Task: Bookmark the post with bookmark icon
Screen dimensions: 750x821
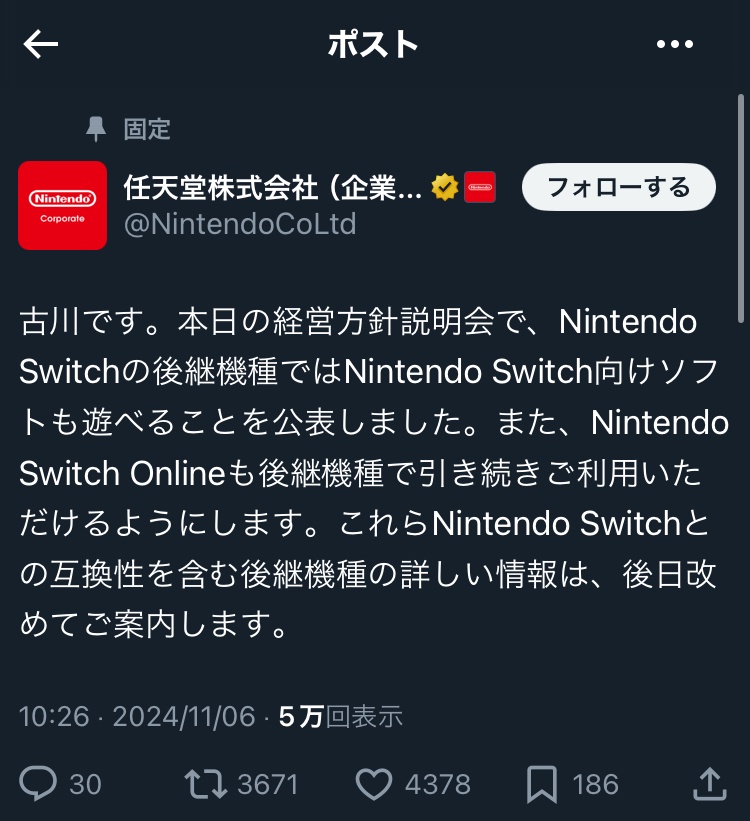Action: click(x=542, y=784)
